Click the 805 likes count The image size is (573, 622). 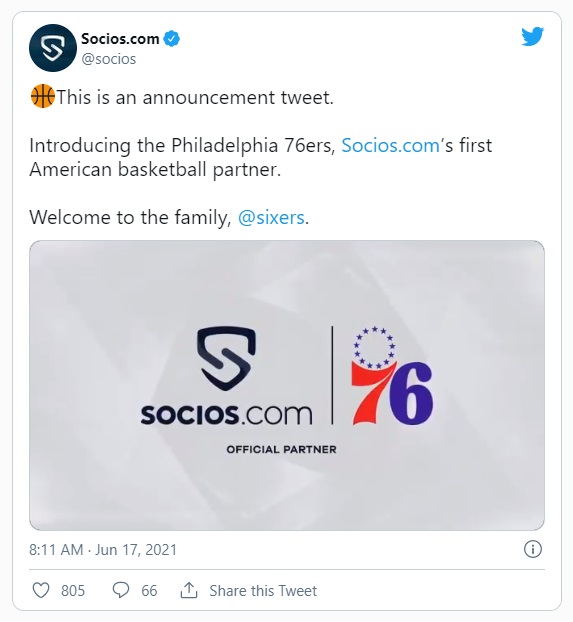(73, 591)
